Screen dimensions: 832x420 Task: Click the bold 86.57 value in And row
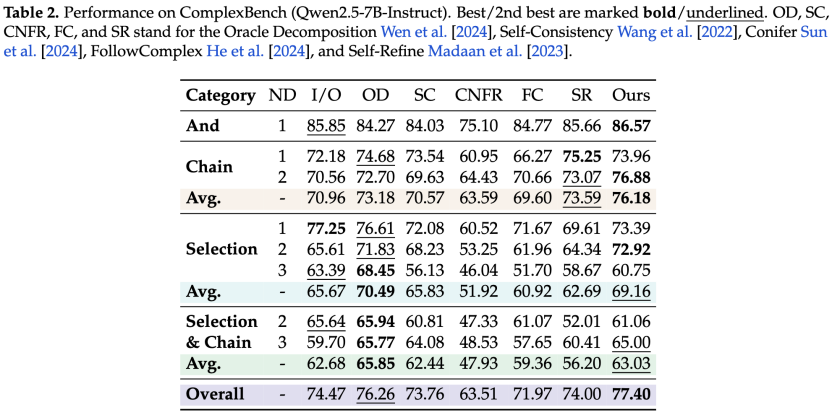pos(630,126)
